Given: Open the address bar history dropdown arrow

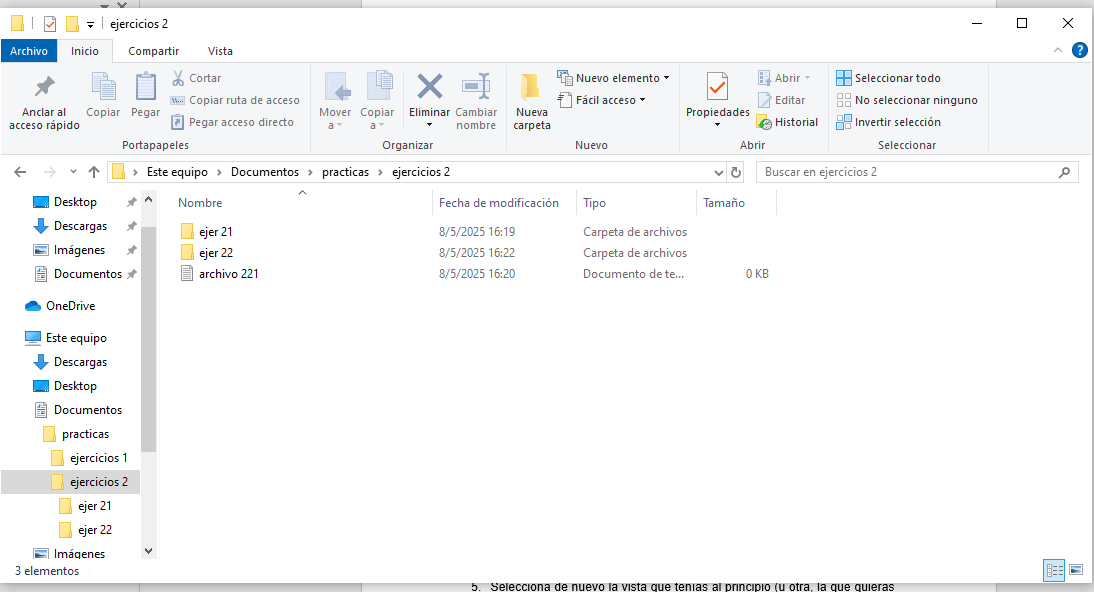Looking at the screenshot, I should tap(718, 172).
